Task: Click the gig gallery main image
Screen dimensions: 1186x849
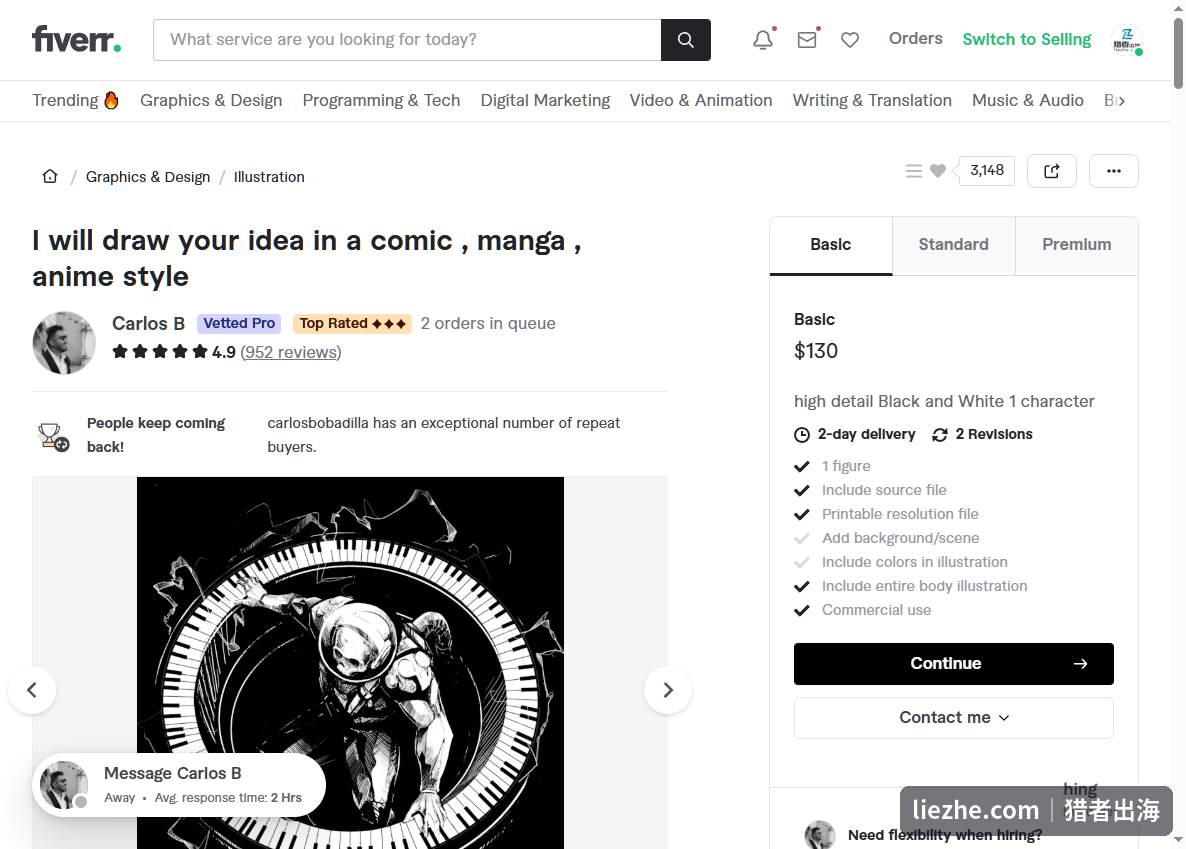Action: [350, 663]
